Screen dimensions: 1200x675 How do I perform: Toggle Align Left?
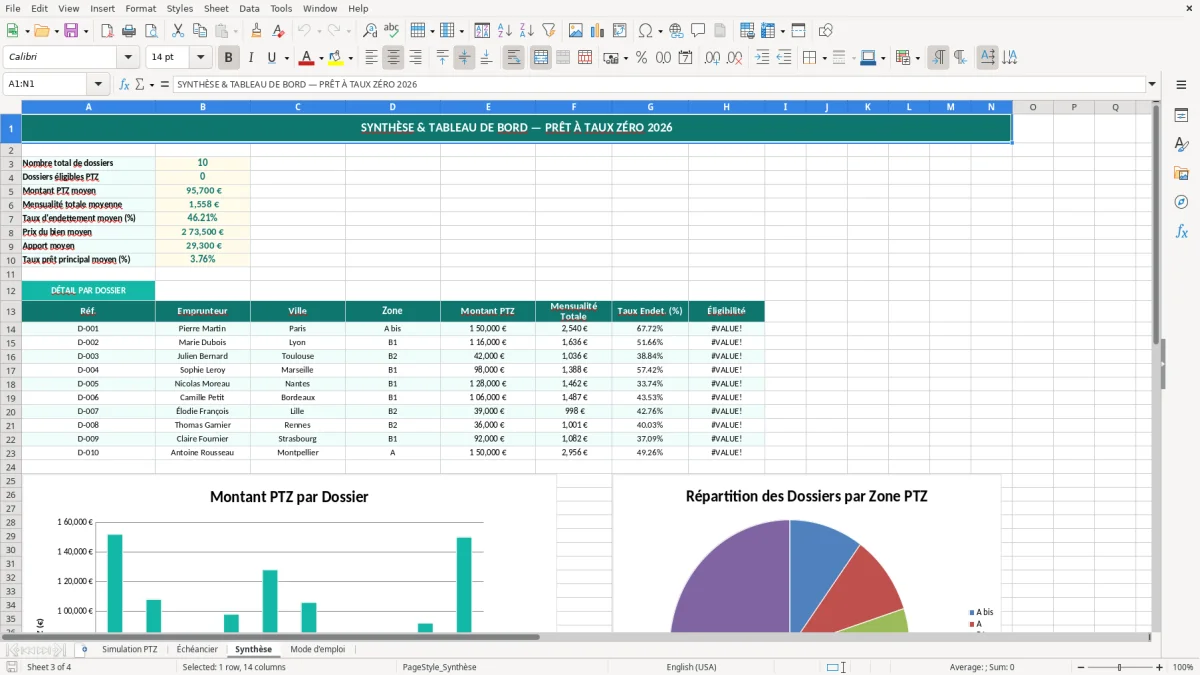coord(371,58)
